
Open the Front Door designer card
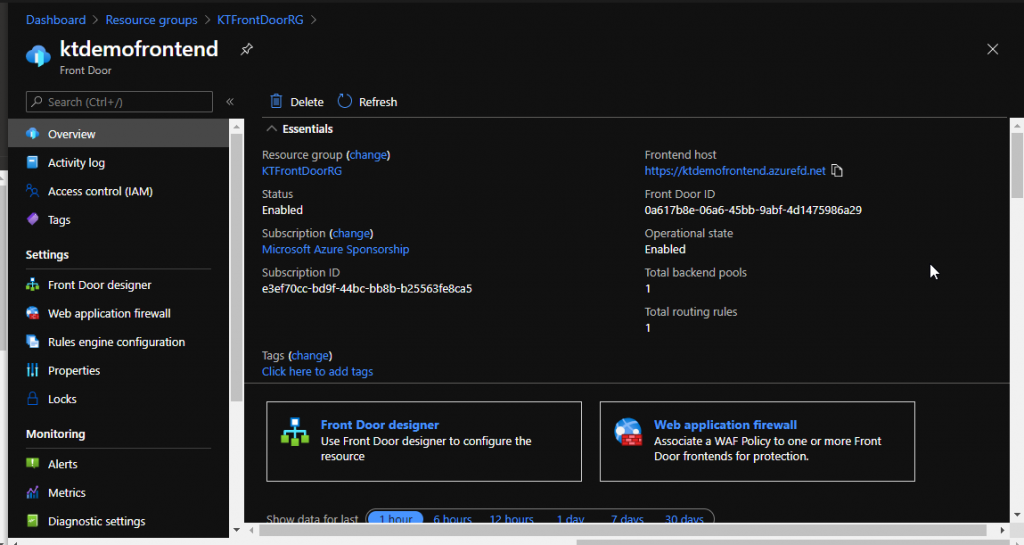(424, 441)
